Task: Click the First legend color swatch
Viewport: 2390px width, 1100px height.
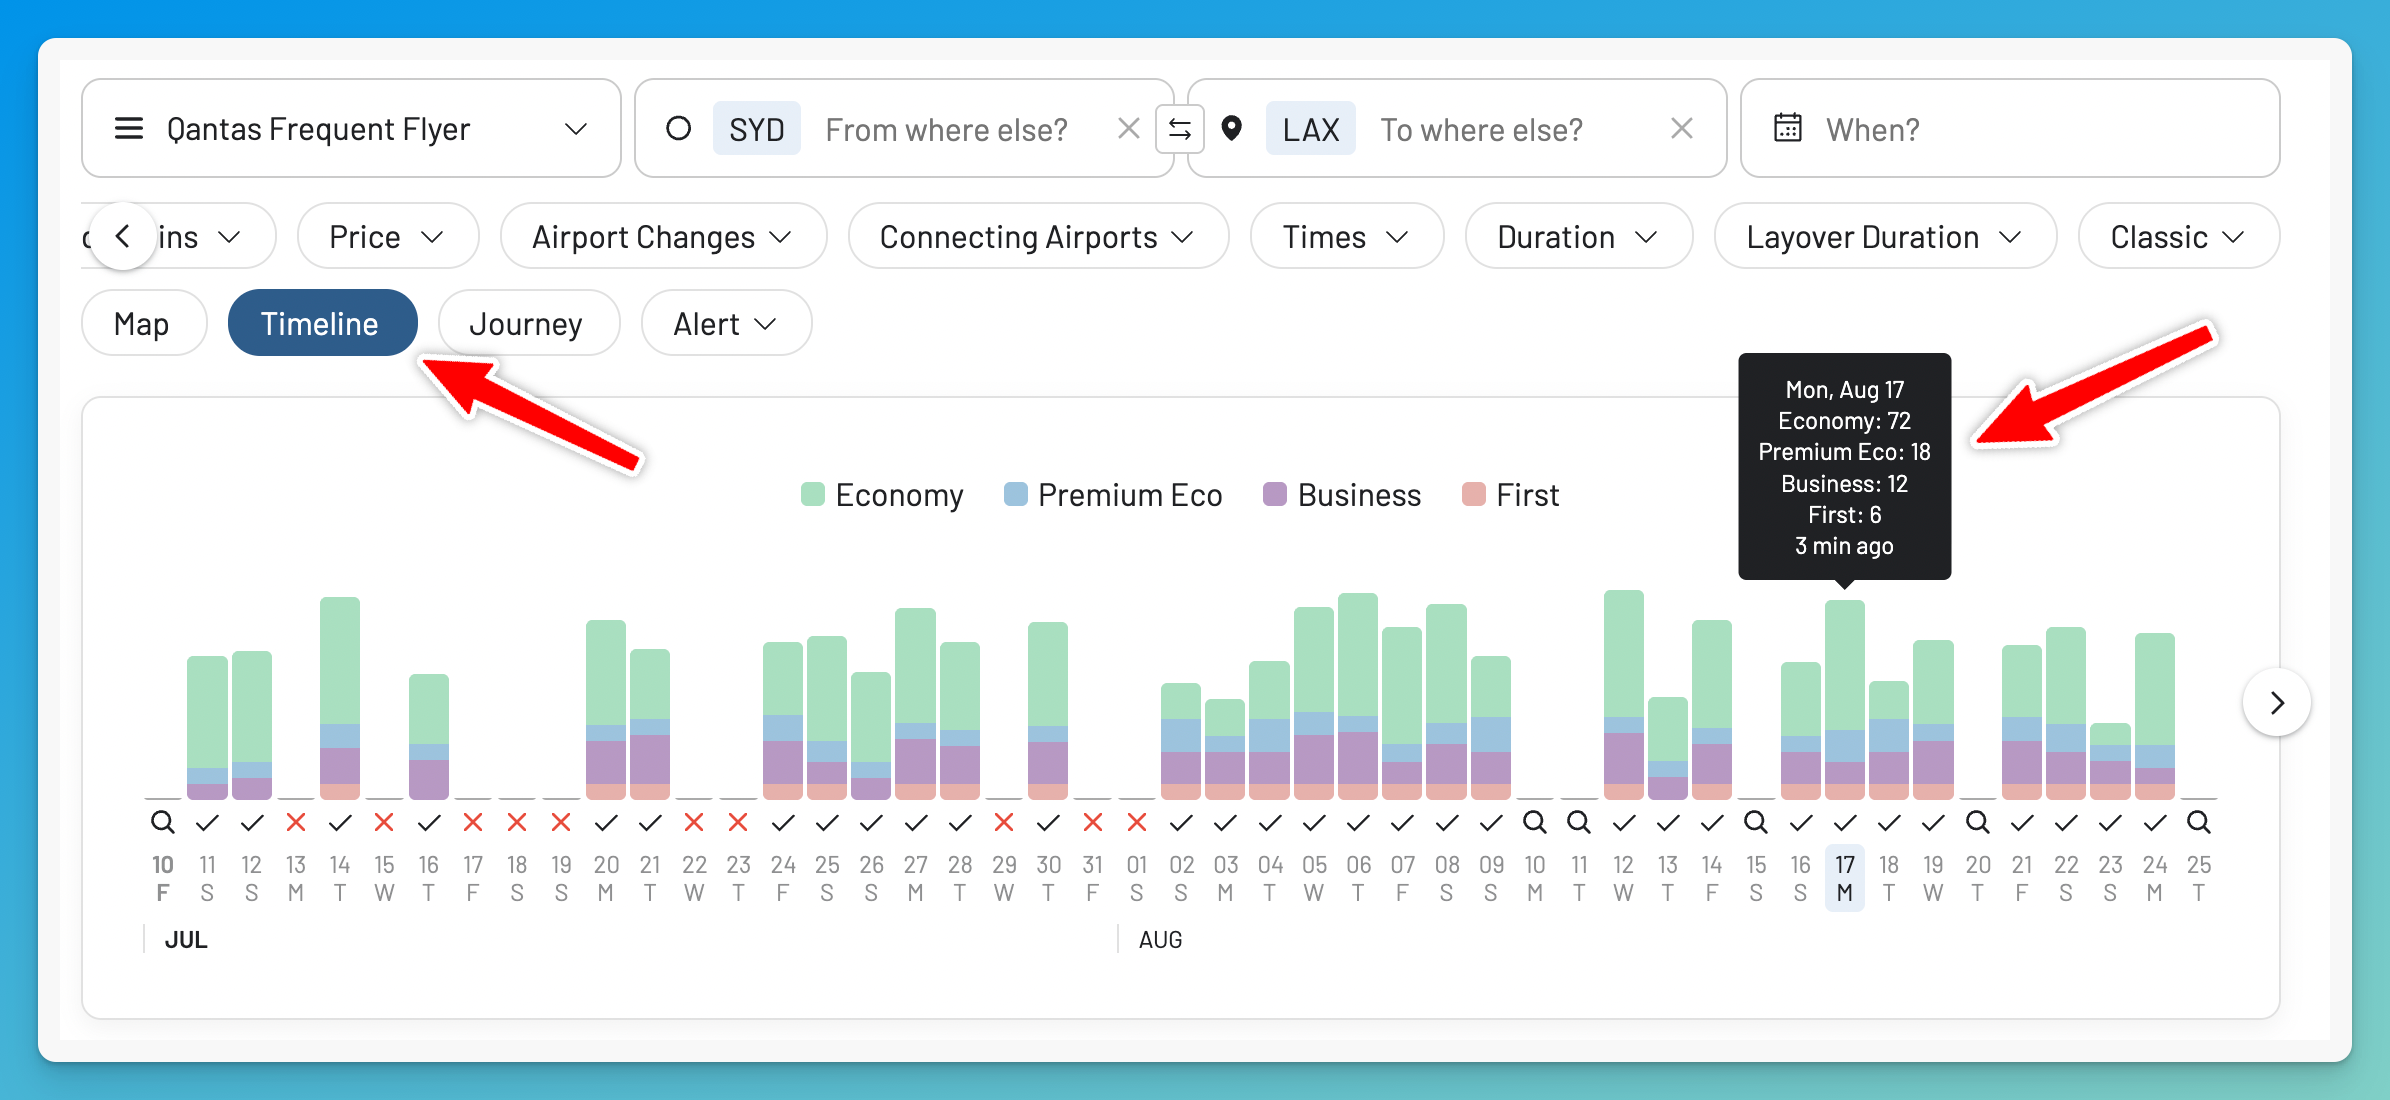Action: 1473,495
